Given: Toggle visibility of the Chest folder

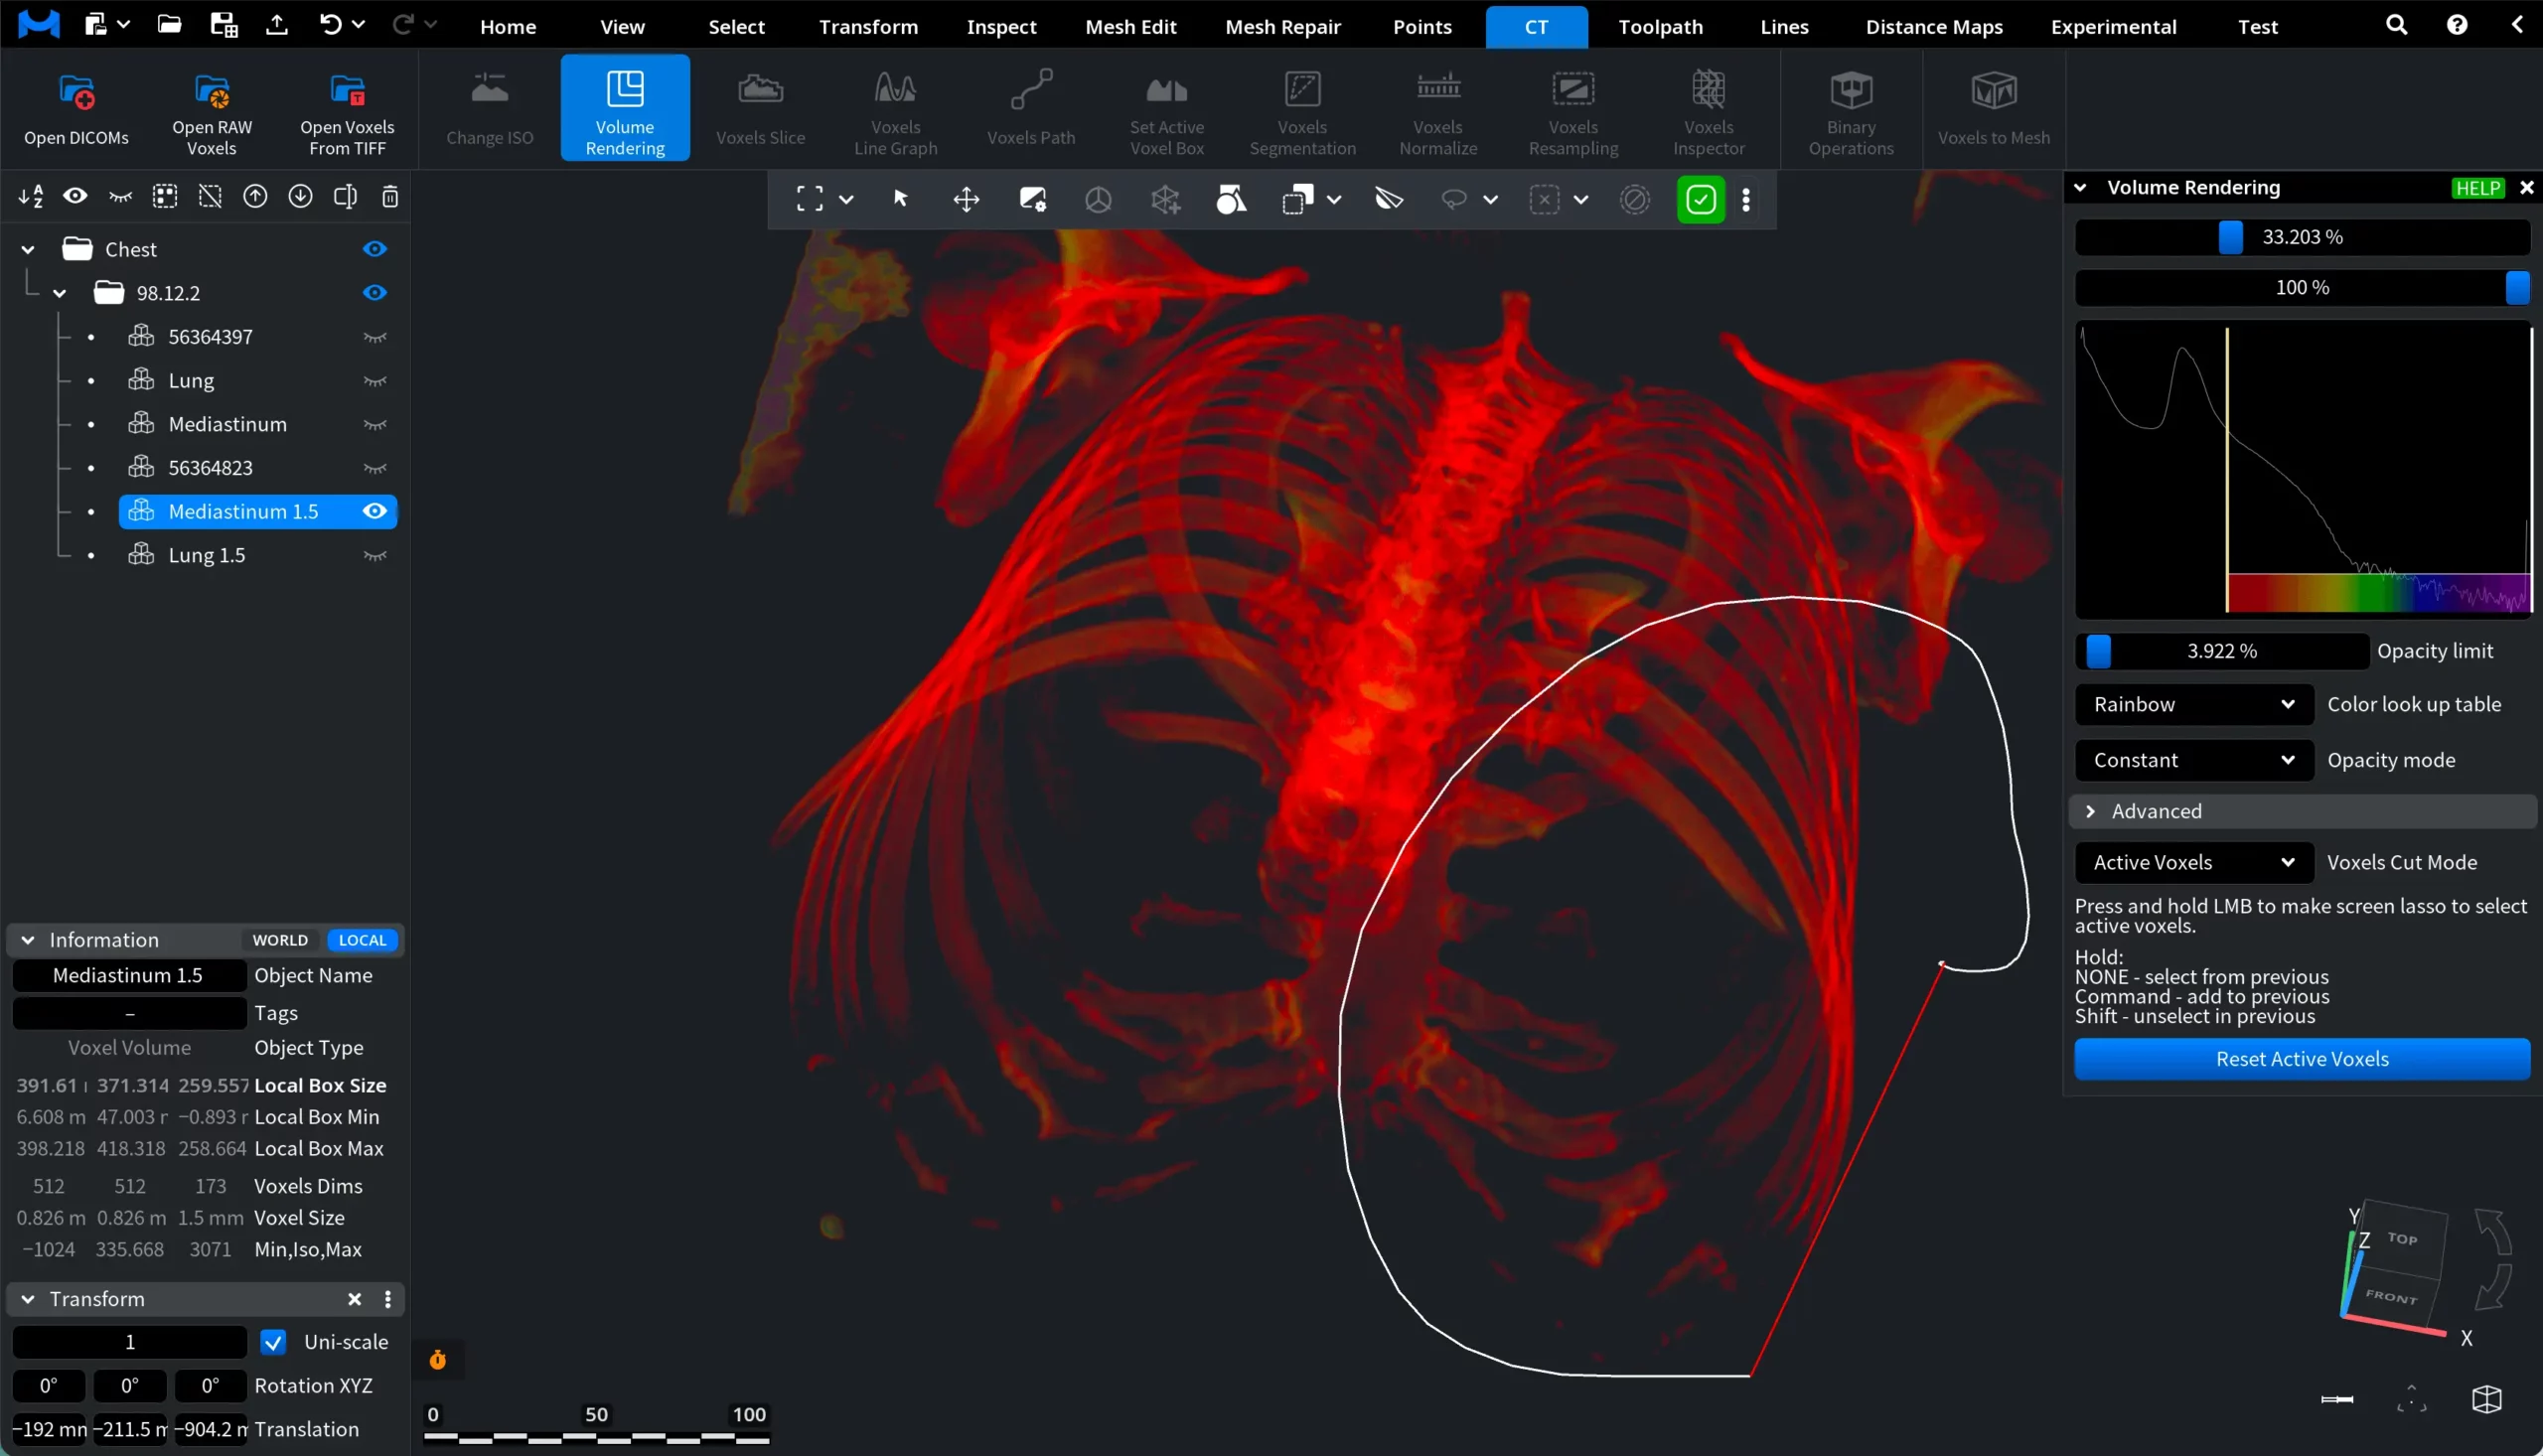Looking at the screenshot, I should (375, 249).
